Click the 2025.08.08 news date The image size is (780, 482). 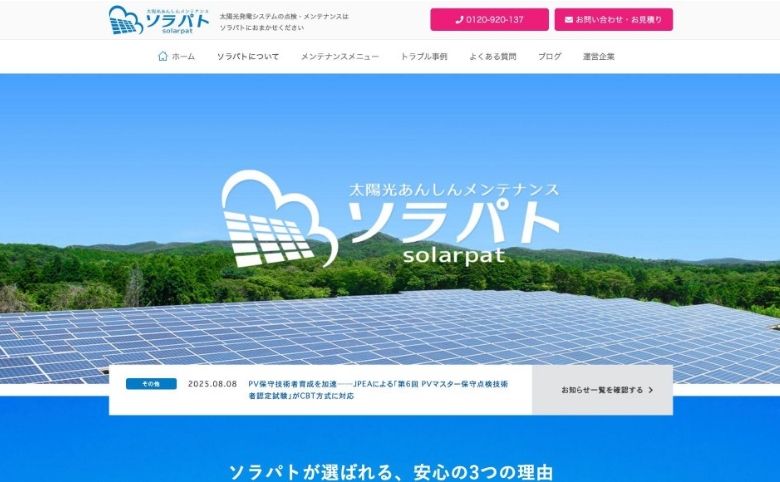[x=212, y=384]
